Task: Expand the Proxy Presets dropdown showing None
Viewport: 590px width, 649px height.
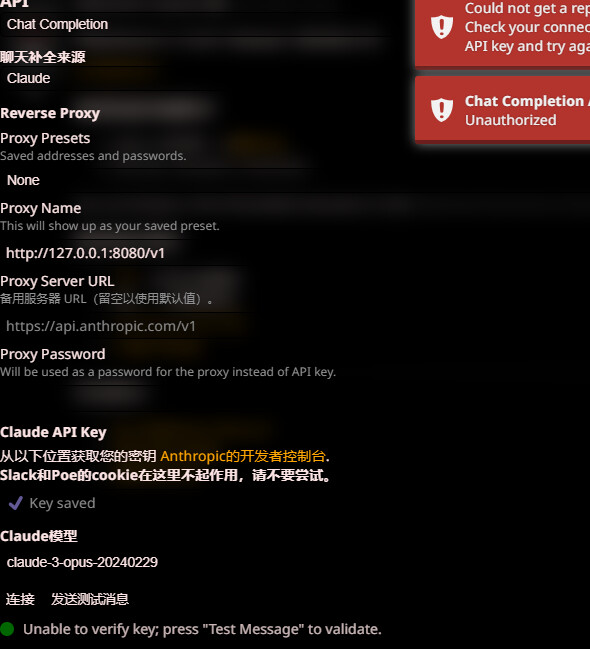Action: click(195, 180)
